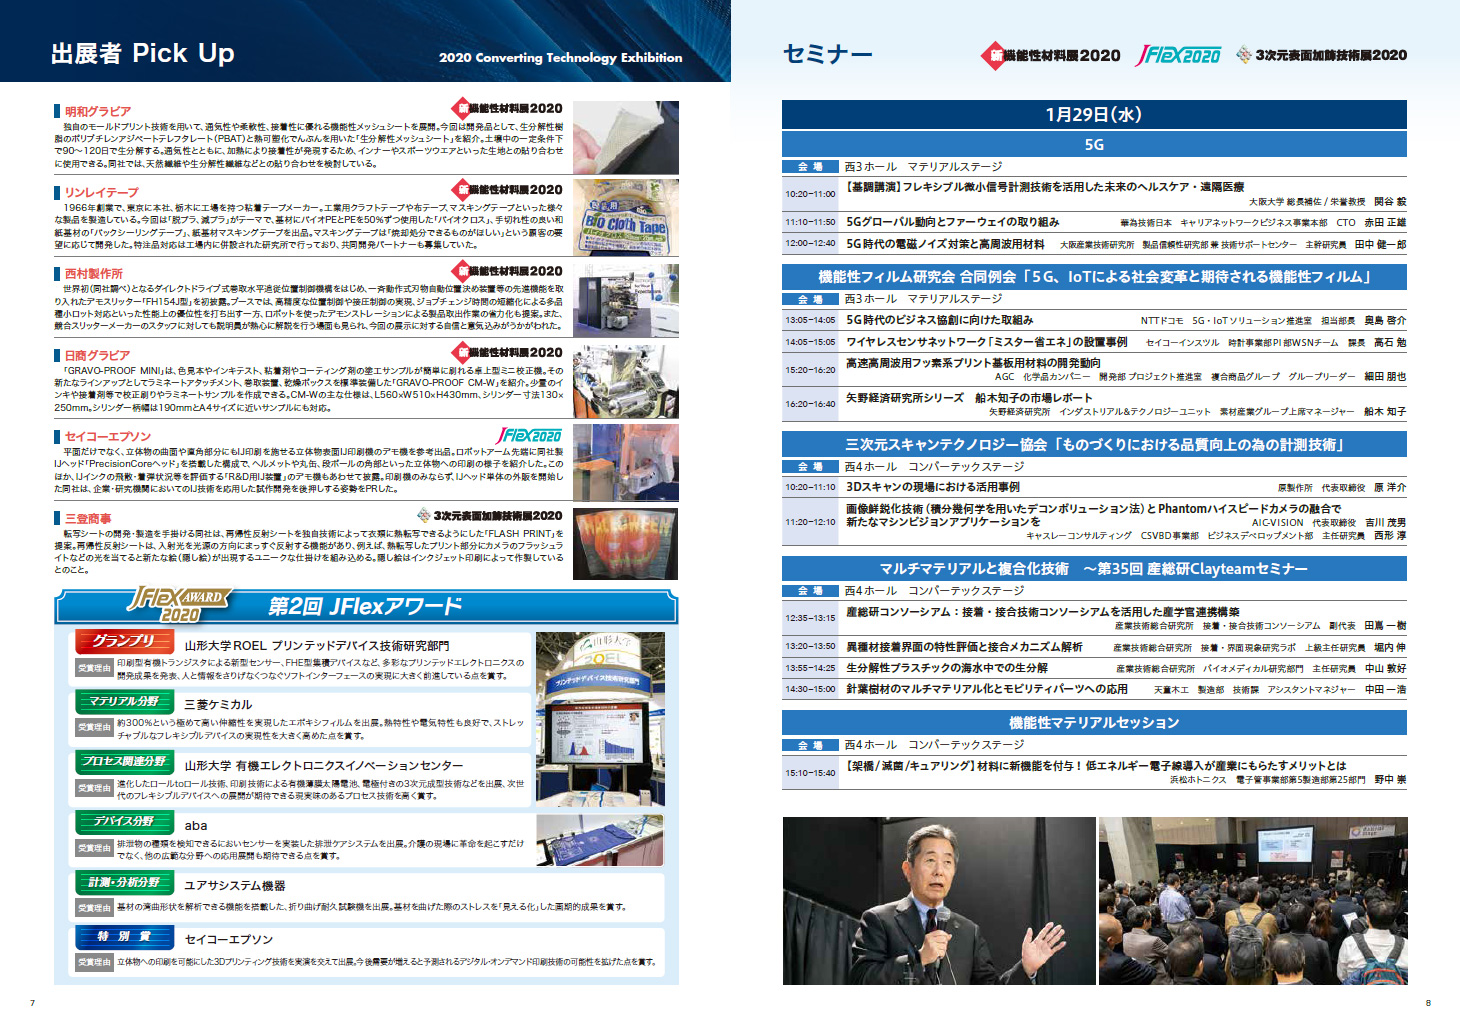Image resolution: width=1460 pixels, height=1033 pixels.
Task: Click the 新機能性材料展2020 logo beside リンレイテープ
Action: click(x=508, y=189)
